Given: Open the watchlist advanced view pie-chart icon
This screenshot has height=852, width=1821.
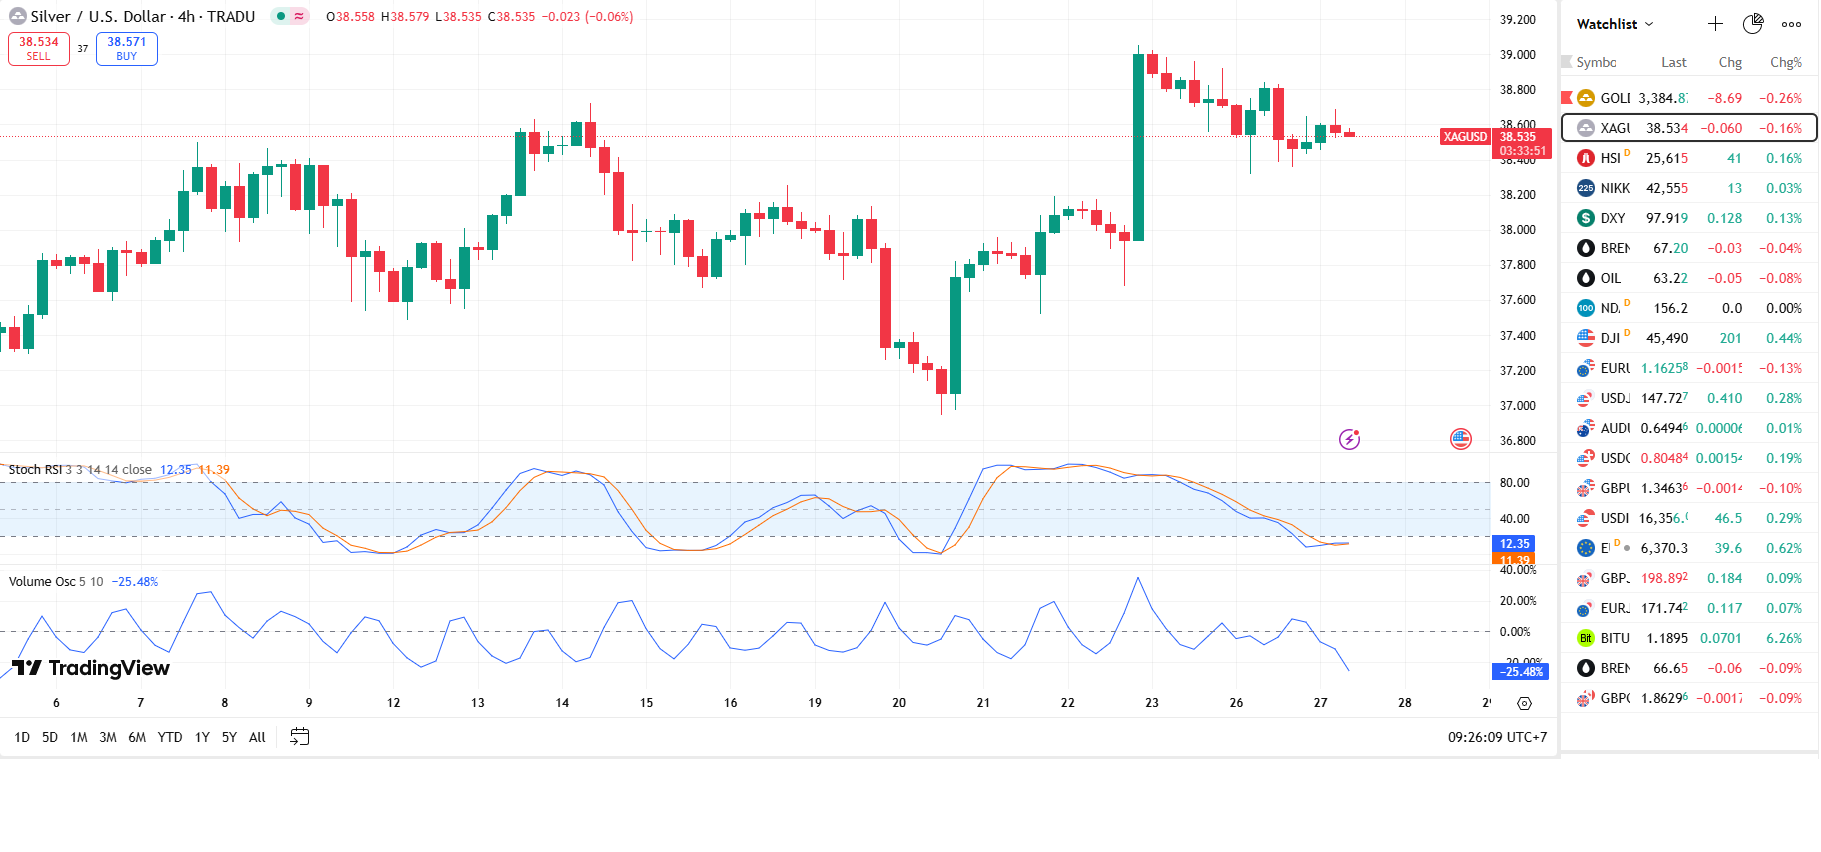Looking at the screenshot, I should [1753, 24].
